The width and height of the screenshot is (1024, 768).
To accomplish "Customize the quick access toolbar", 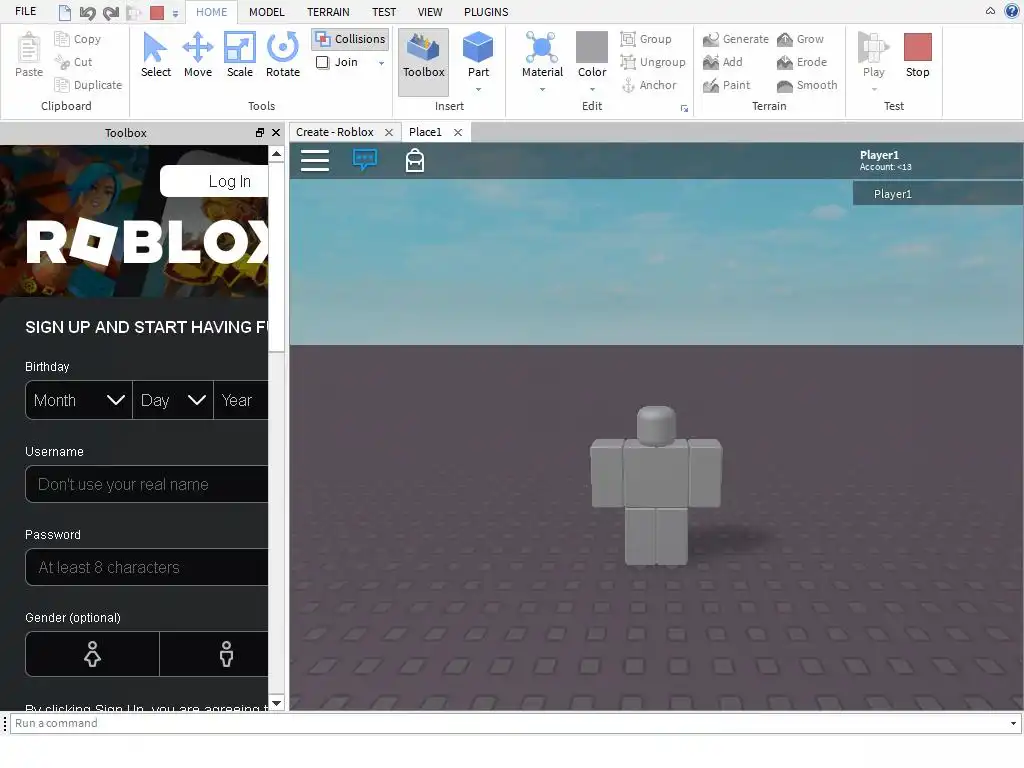I will [x=175, y=13].
